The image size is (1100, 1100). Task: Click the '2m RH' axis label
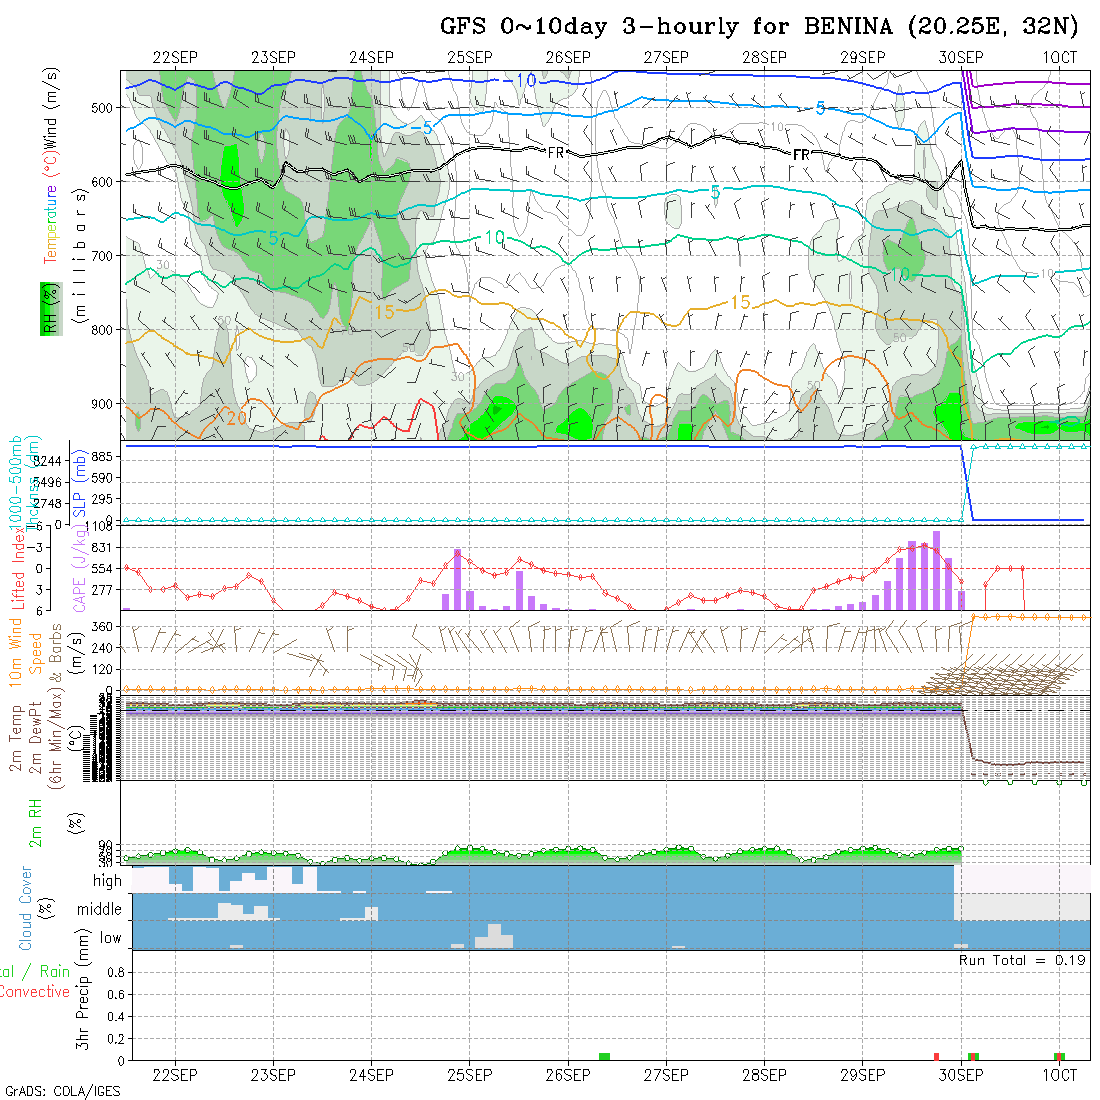tap(36, 822)
